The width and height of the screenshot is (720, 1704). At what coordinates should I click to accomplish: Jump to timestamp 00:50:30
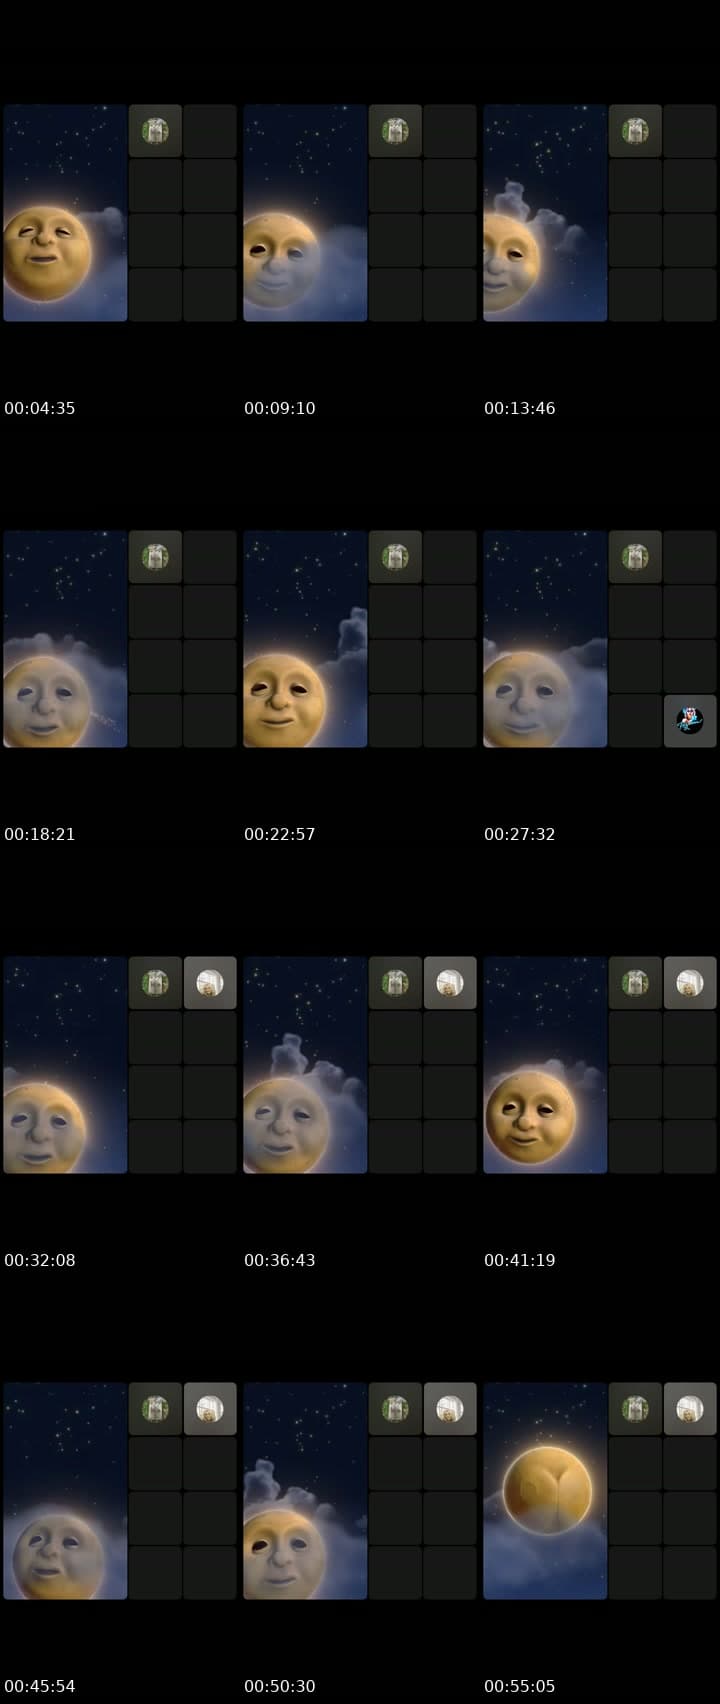point(280,1686)
